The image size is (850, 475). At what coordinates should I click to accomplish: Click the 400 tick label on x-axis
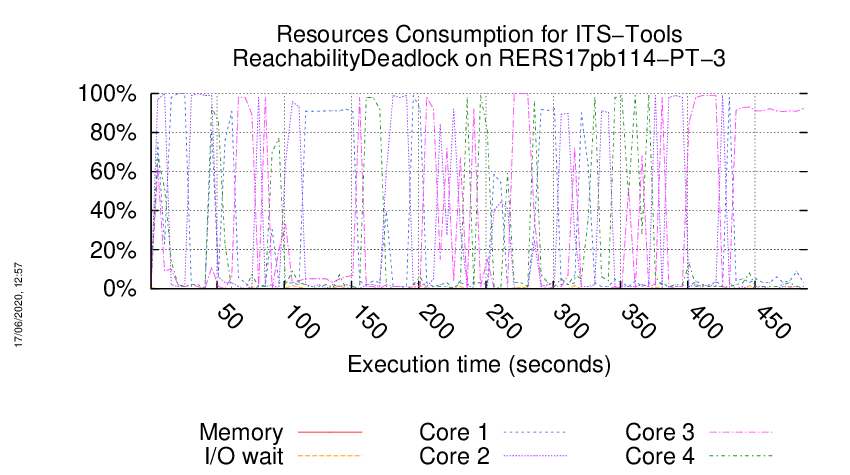click(705, 322)
